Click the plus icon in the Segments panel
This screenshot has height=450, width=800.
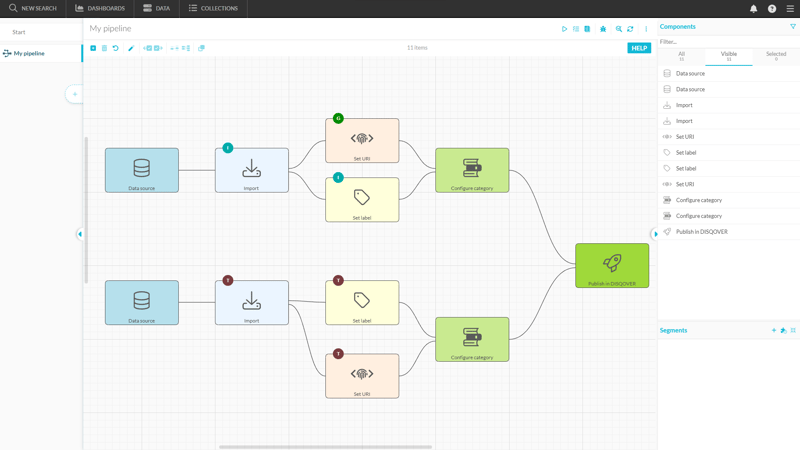click(774, 331)
